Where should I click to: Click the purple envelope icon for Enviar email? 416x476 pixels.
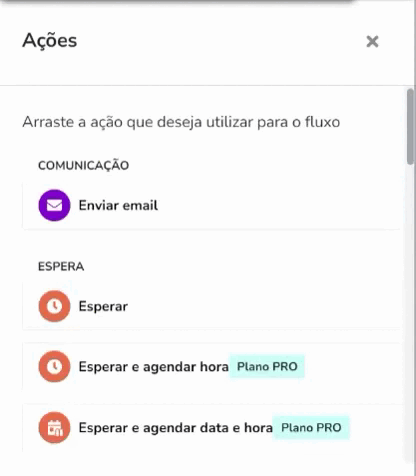click(54, 205)
